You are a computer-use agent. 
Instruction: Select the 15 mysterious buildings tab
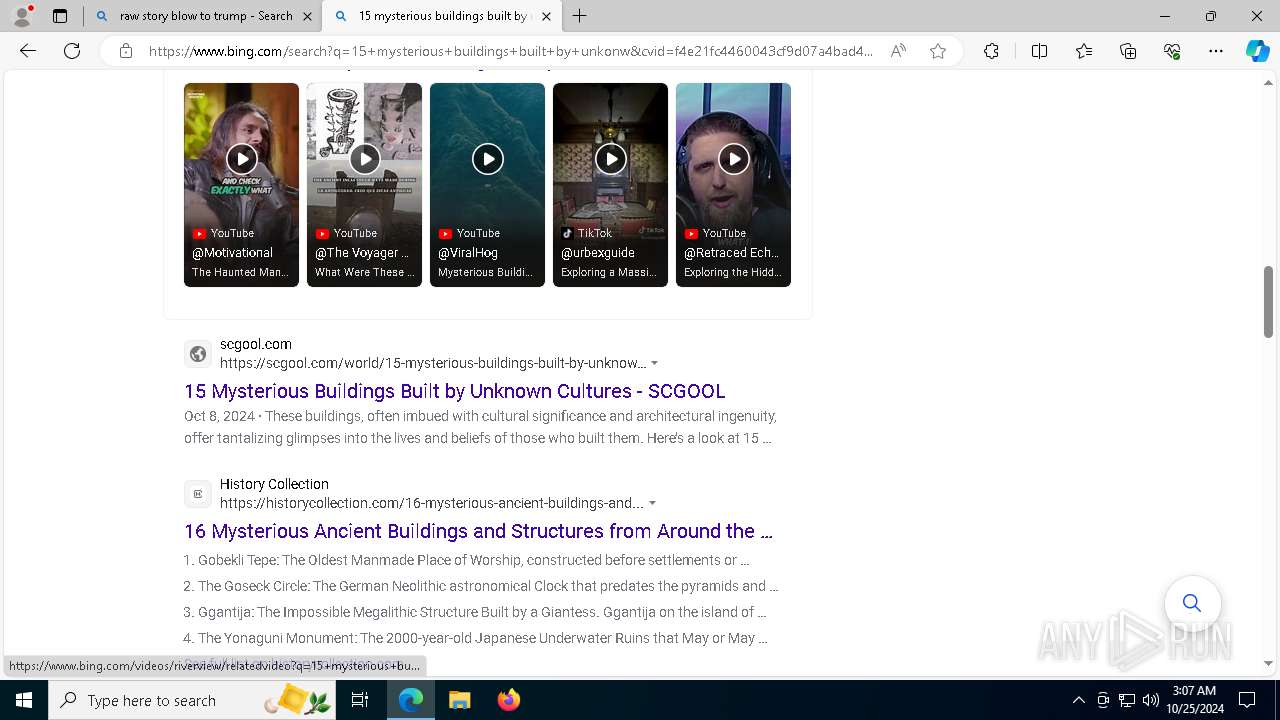point(444,16)
